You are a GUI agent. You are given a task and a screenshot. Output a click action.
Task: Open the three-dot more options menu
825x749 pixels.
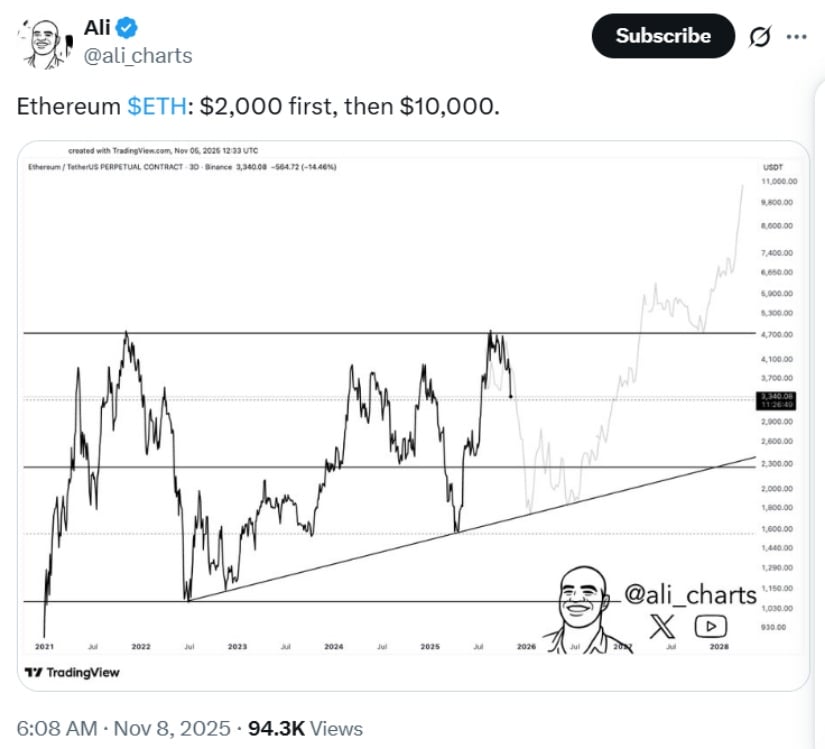click(x=797, y=36)
